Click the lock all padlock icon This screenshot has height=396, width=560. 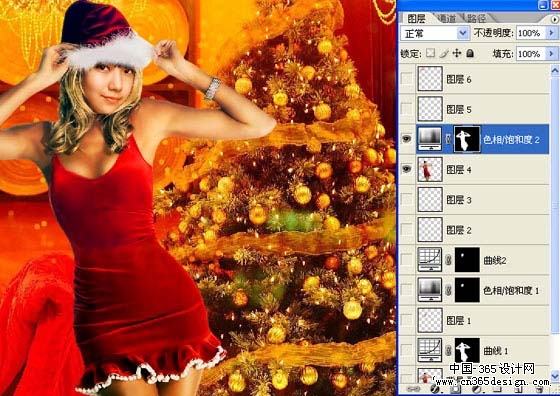tap(470, 54)
